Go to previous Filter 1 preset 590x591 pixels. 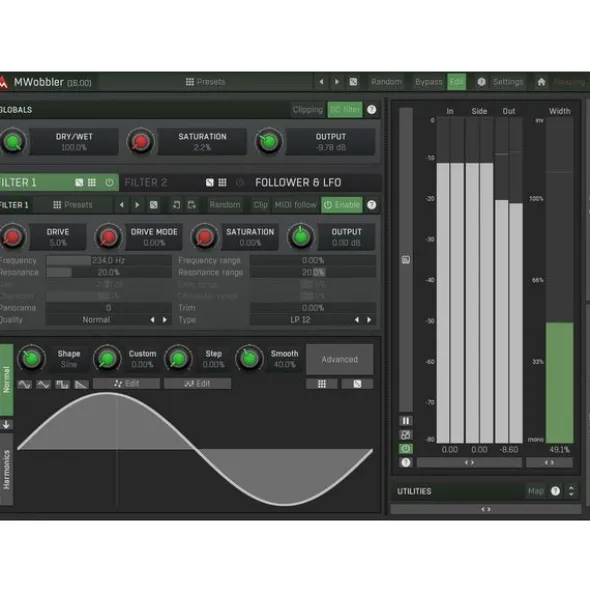pos(121,205)
